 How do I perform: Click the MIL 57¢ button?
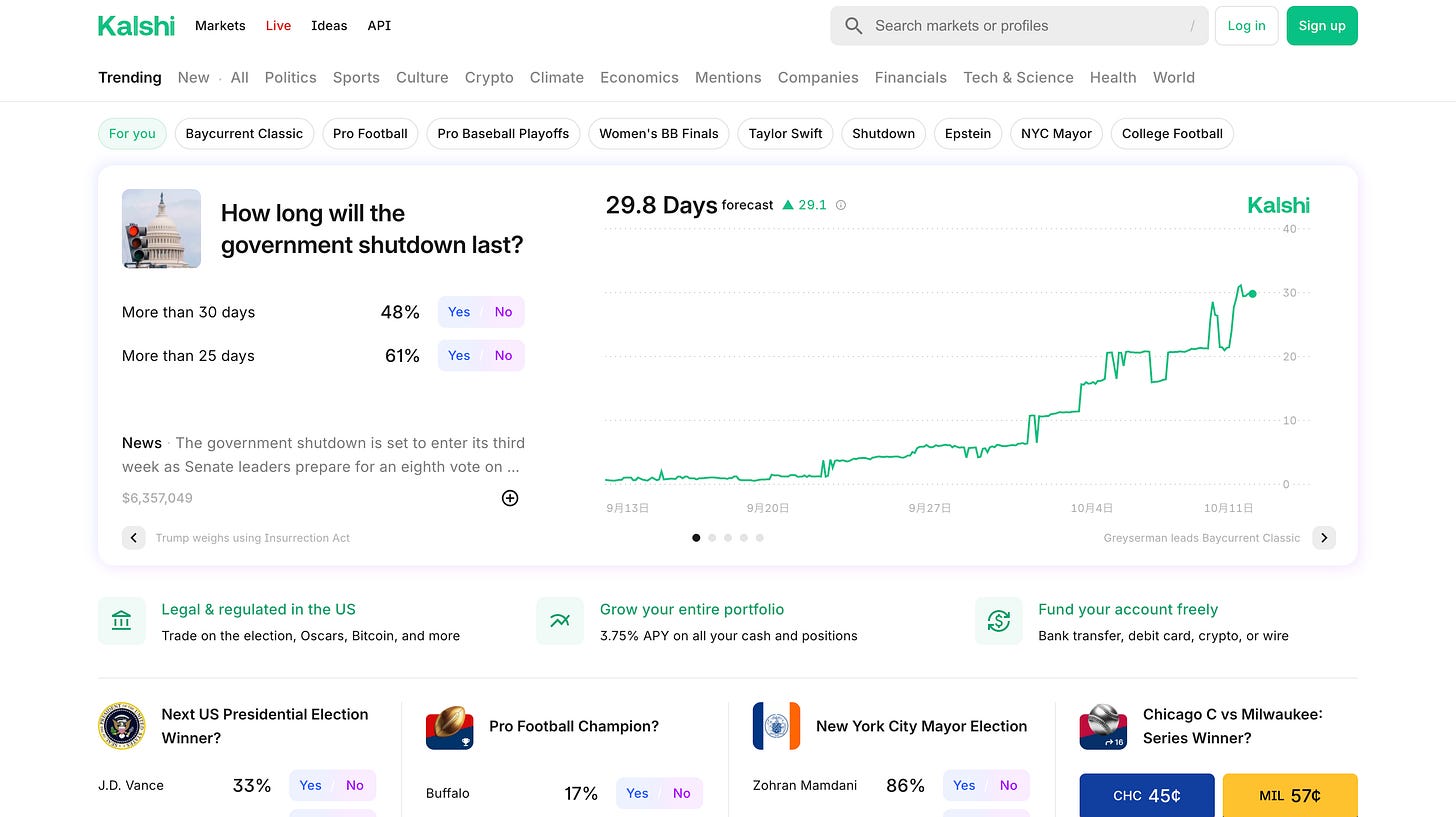(x=1290, y=795)
